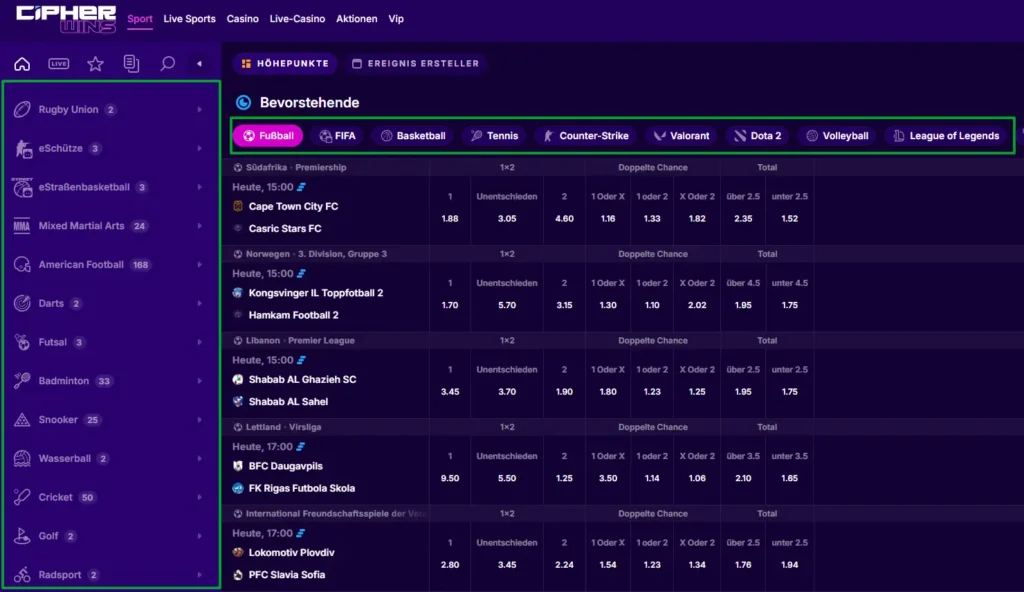The image size is (1024, 592).
Task: Select the League of Legends filter
Action: click(946, 136)
